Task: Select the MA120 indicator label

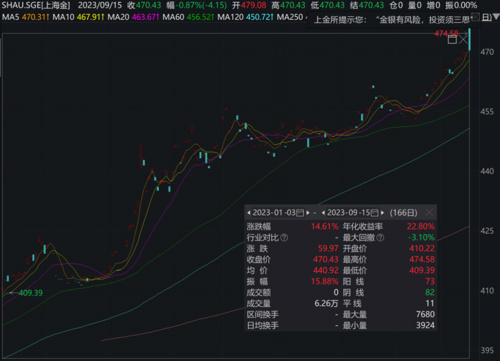Action: click(230, 17)
